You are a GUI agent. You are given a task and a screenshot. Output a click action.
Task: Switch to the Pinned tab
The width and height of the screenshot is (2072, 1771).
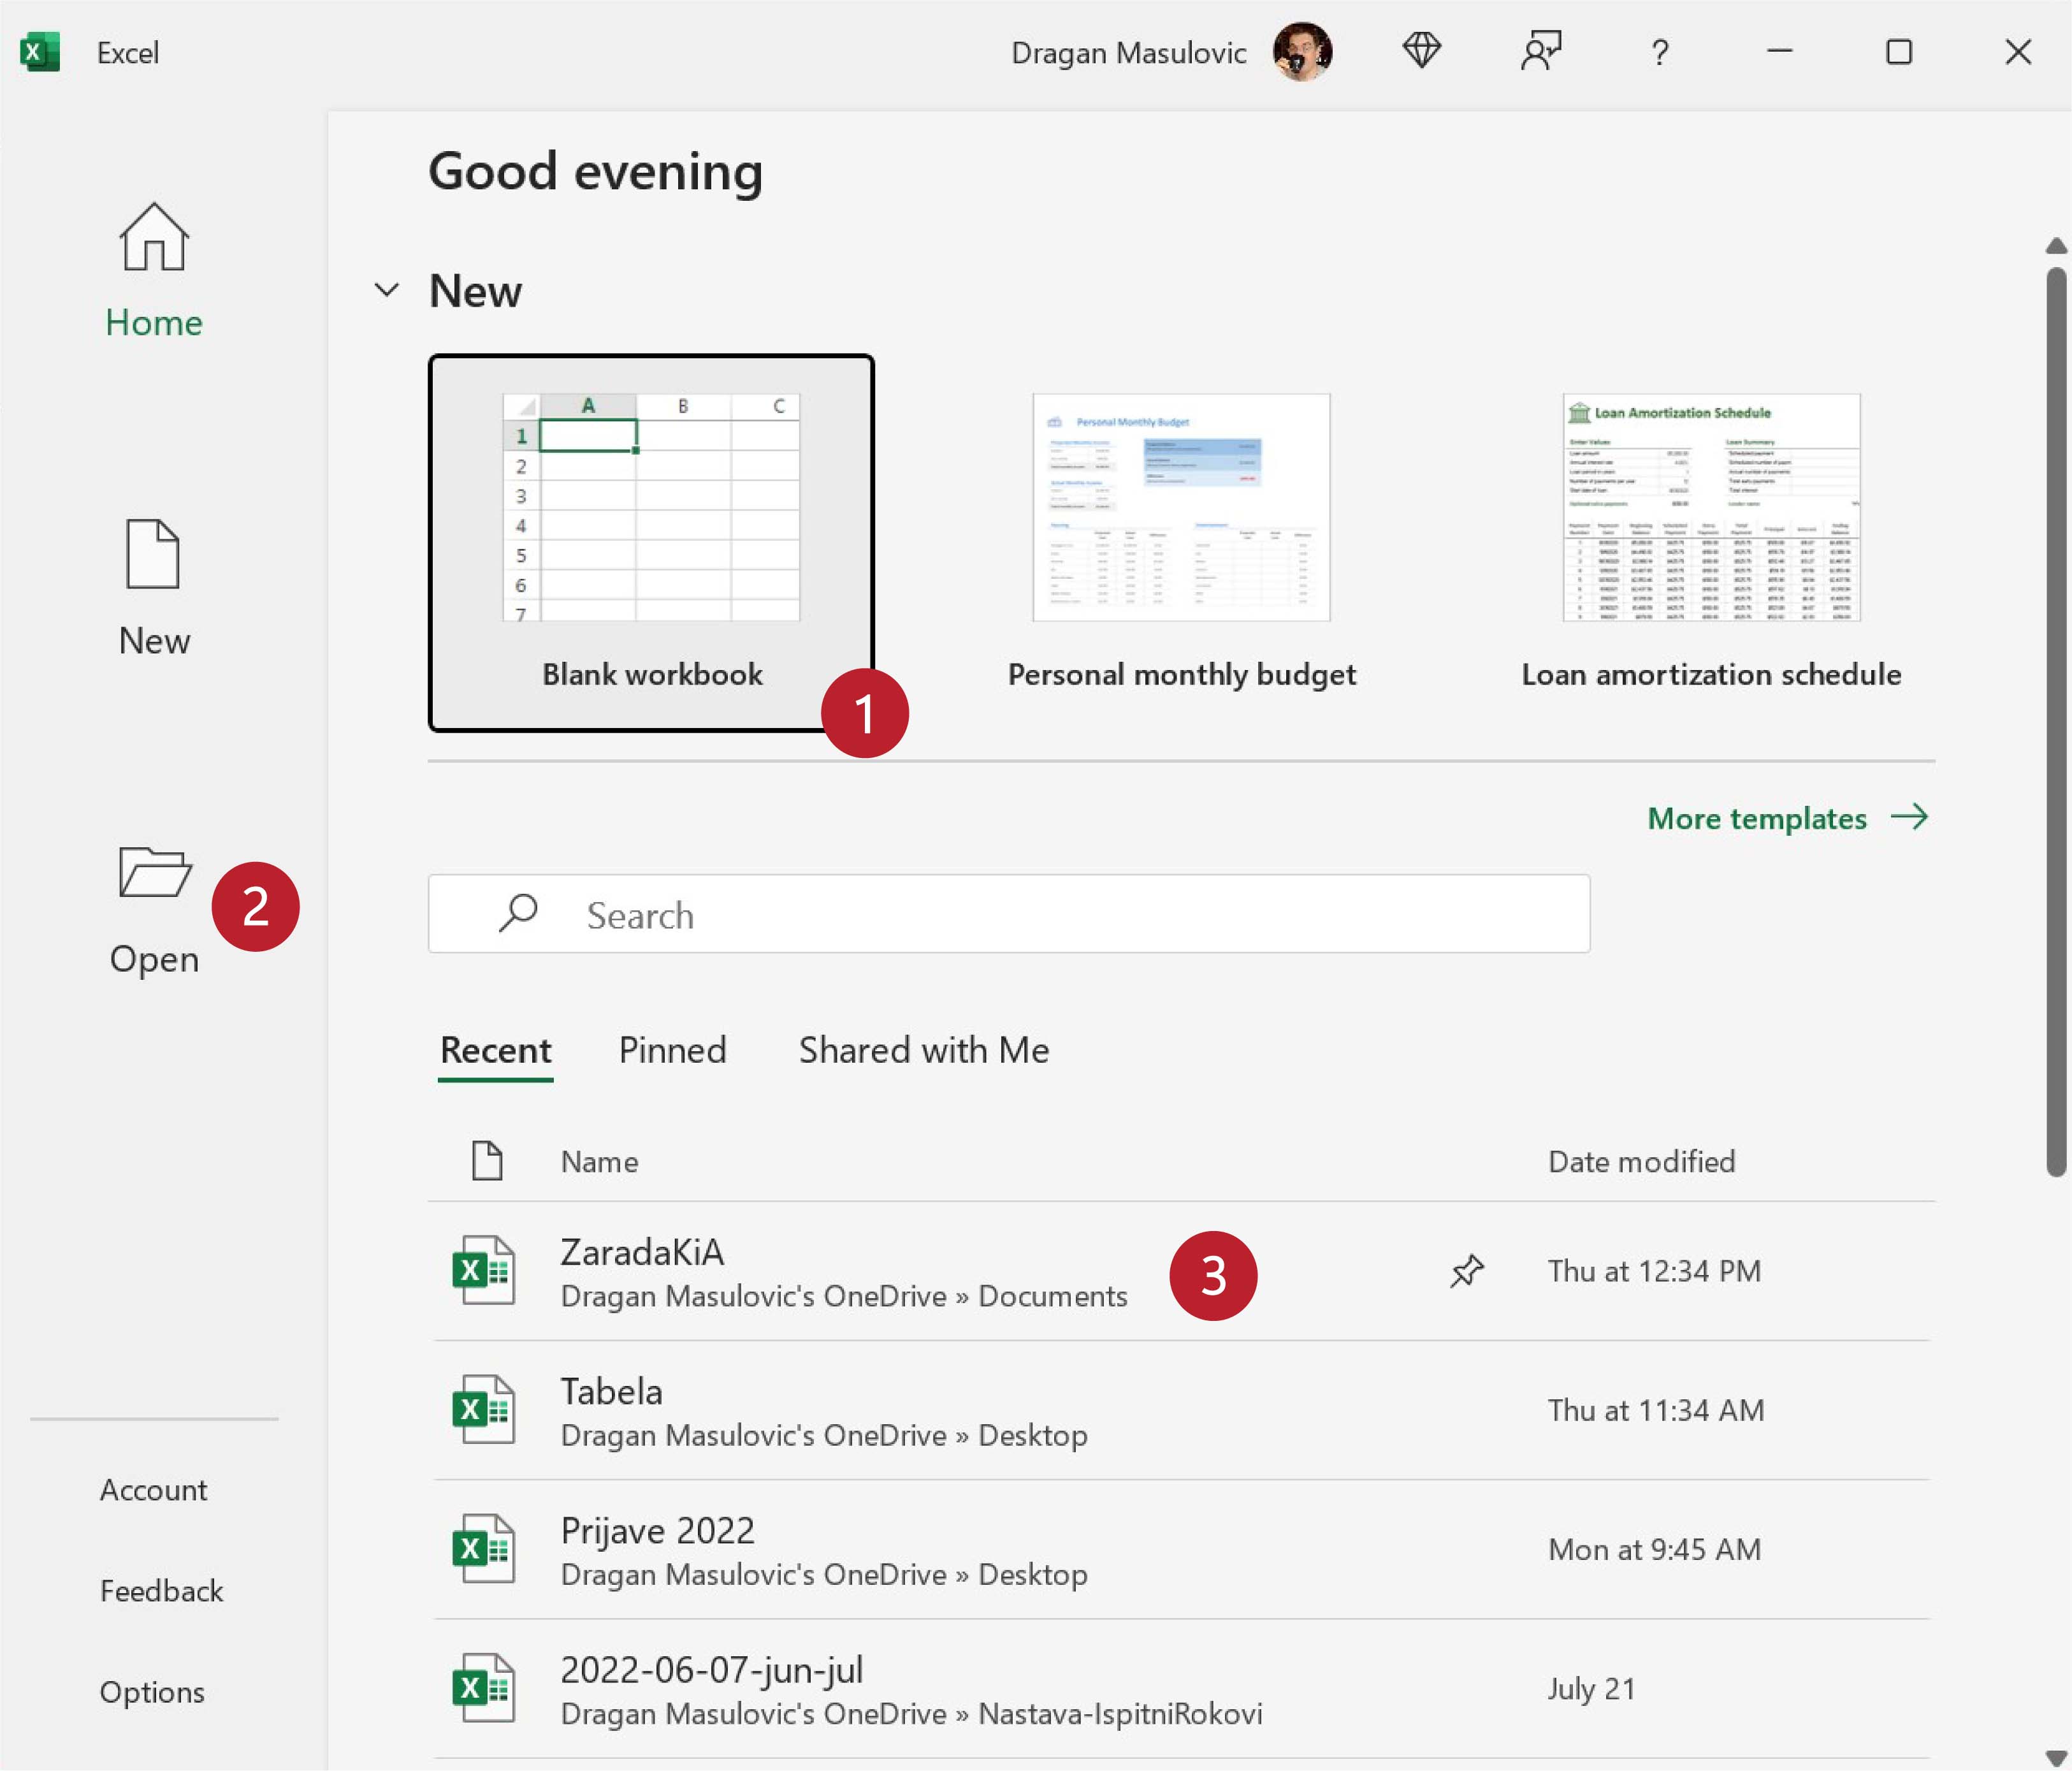tap(672, 1050)
